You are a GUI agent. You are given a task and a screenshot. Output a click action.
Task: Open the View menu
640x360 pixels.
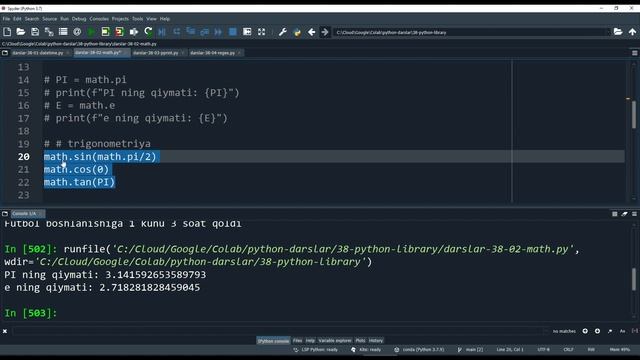151,19
